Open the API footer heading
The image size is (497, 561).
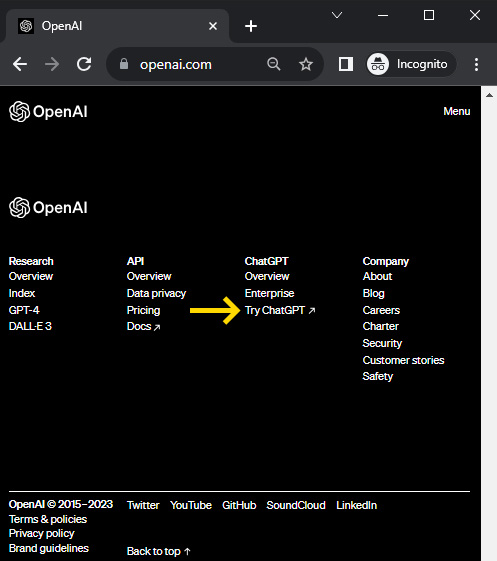[135, 261]
